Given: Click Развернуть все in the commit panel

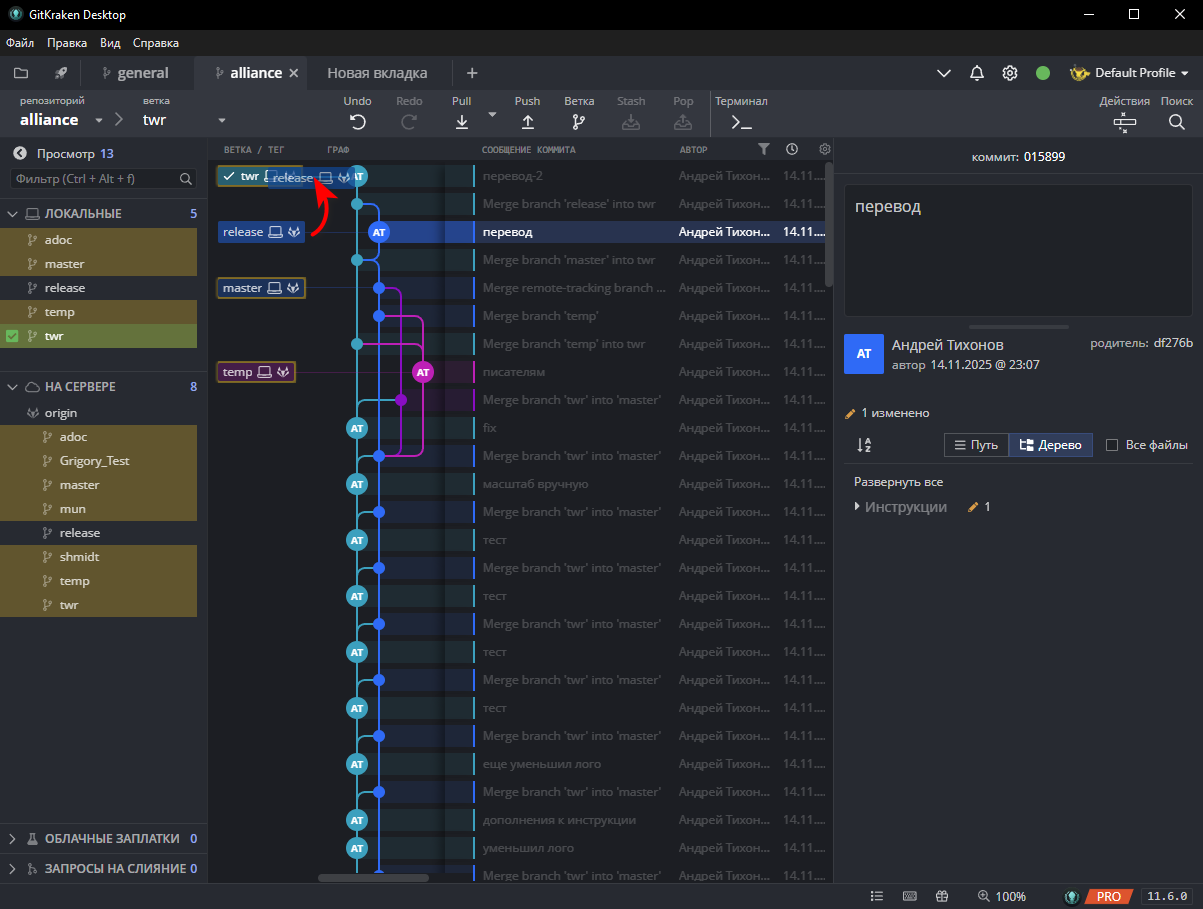Looking at the screenshot, I should pyautogui.click(x=907, y=481).
